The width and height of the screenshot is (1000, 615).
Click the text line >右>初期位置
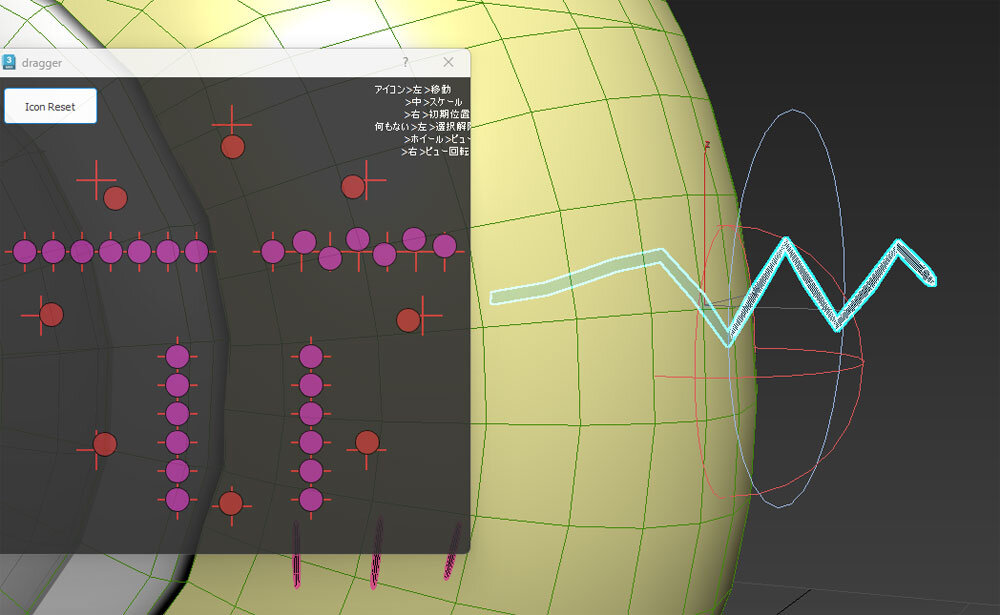point(437,114)
